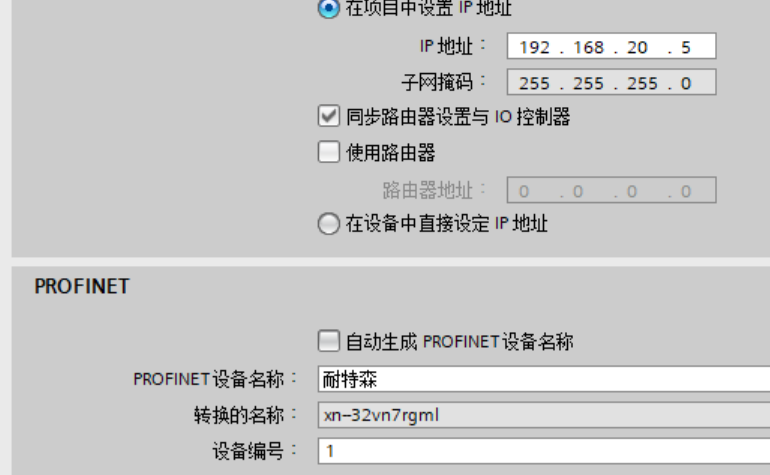Click the last octet 5 of IP 地址
The image size is (770, 475).
[x=686, y=47]
